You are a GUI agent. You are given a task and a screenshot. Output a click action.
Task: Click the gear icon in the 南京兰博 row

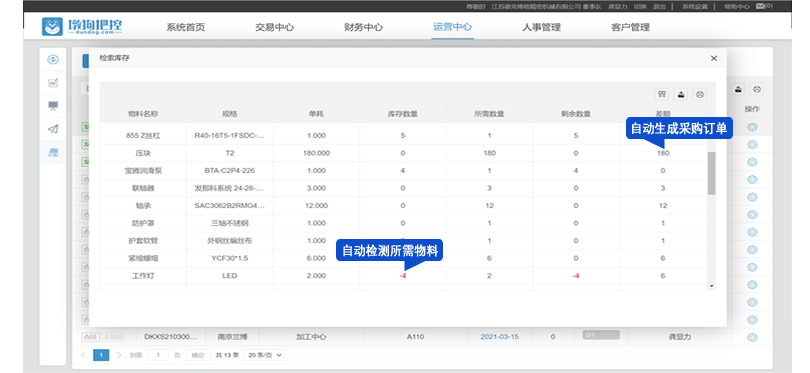tap(752, 337)
